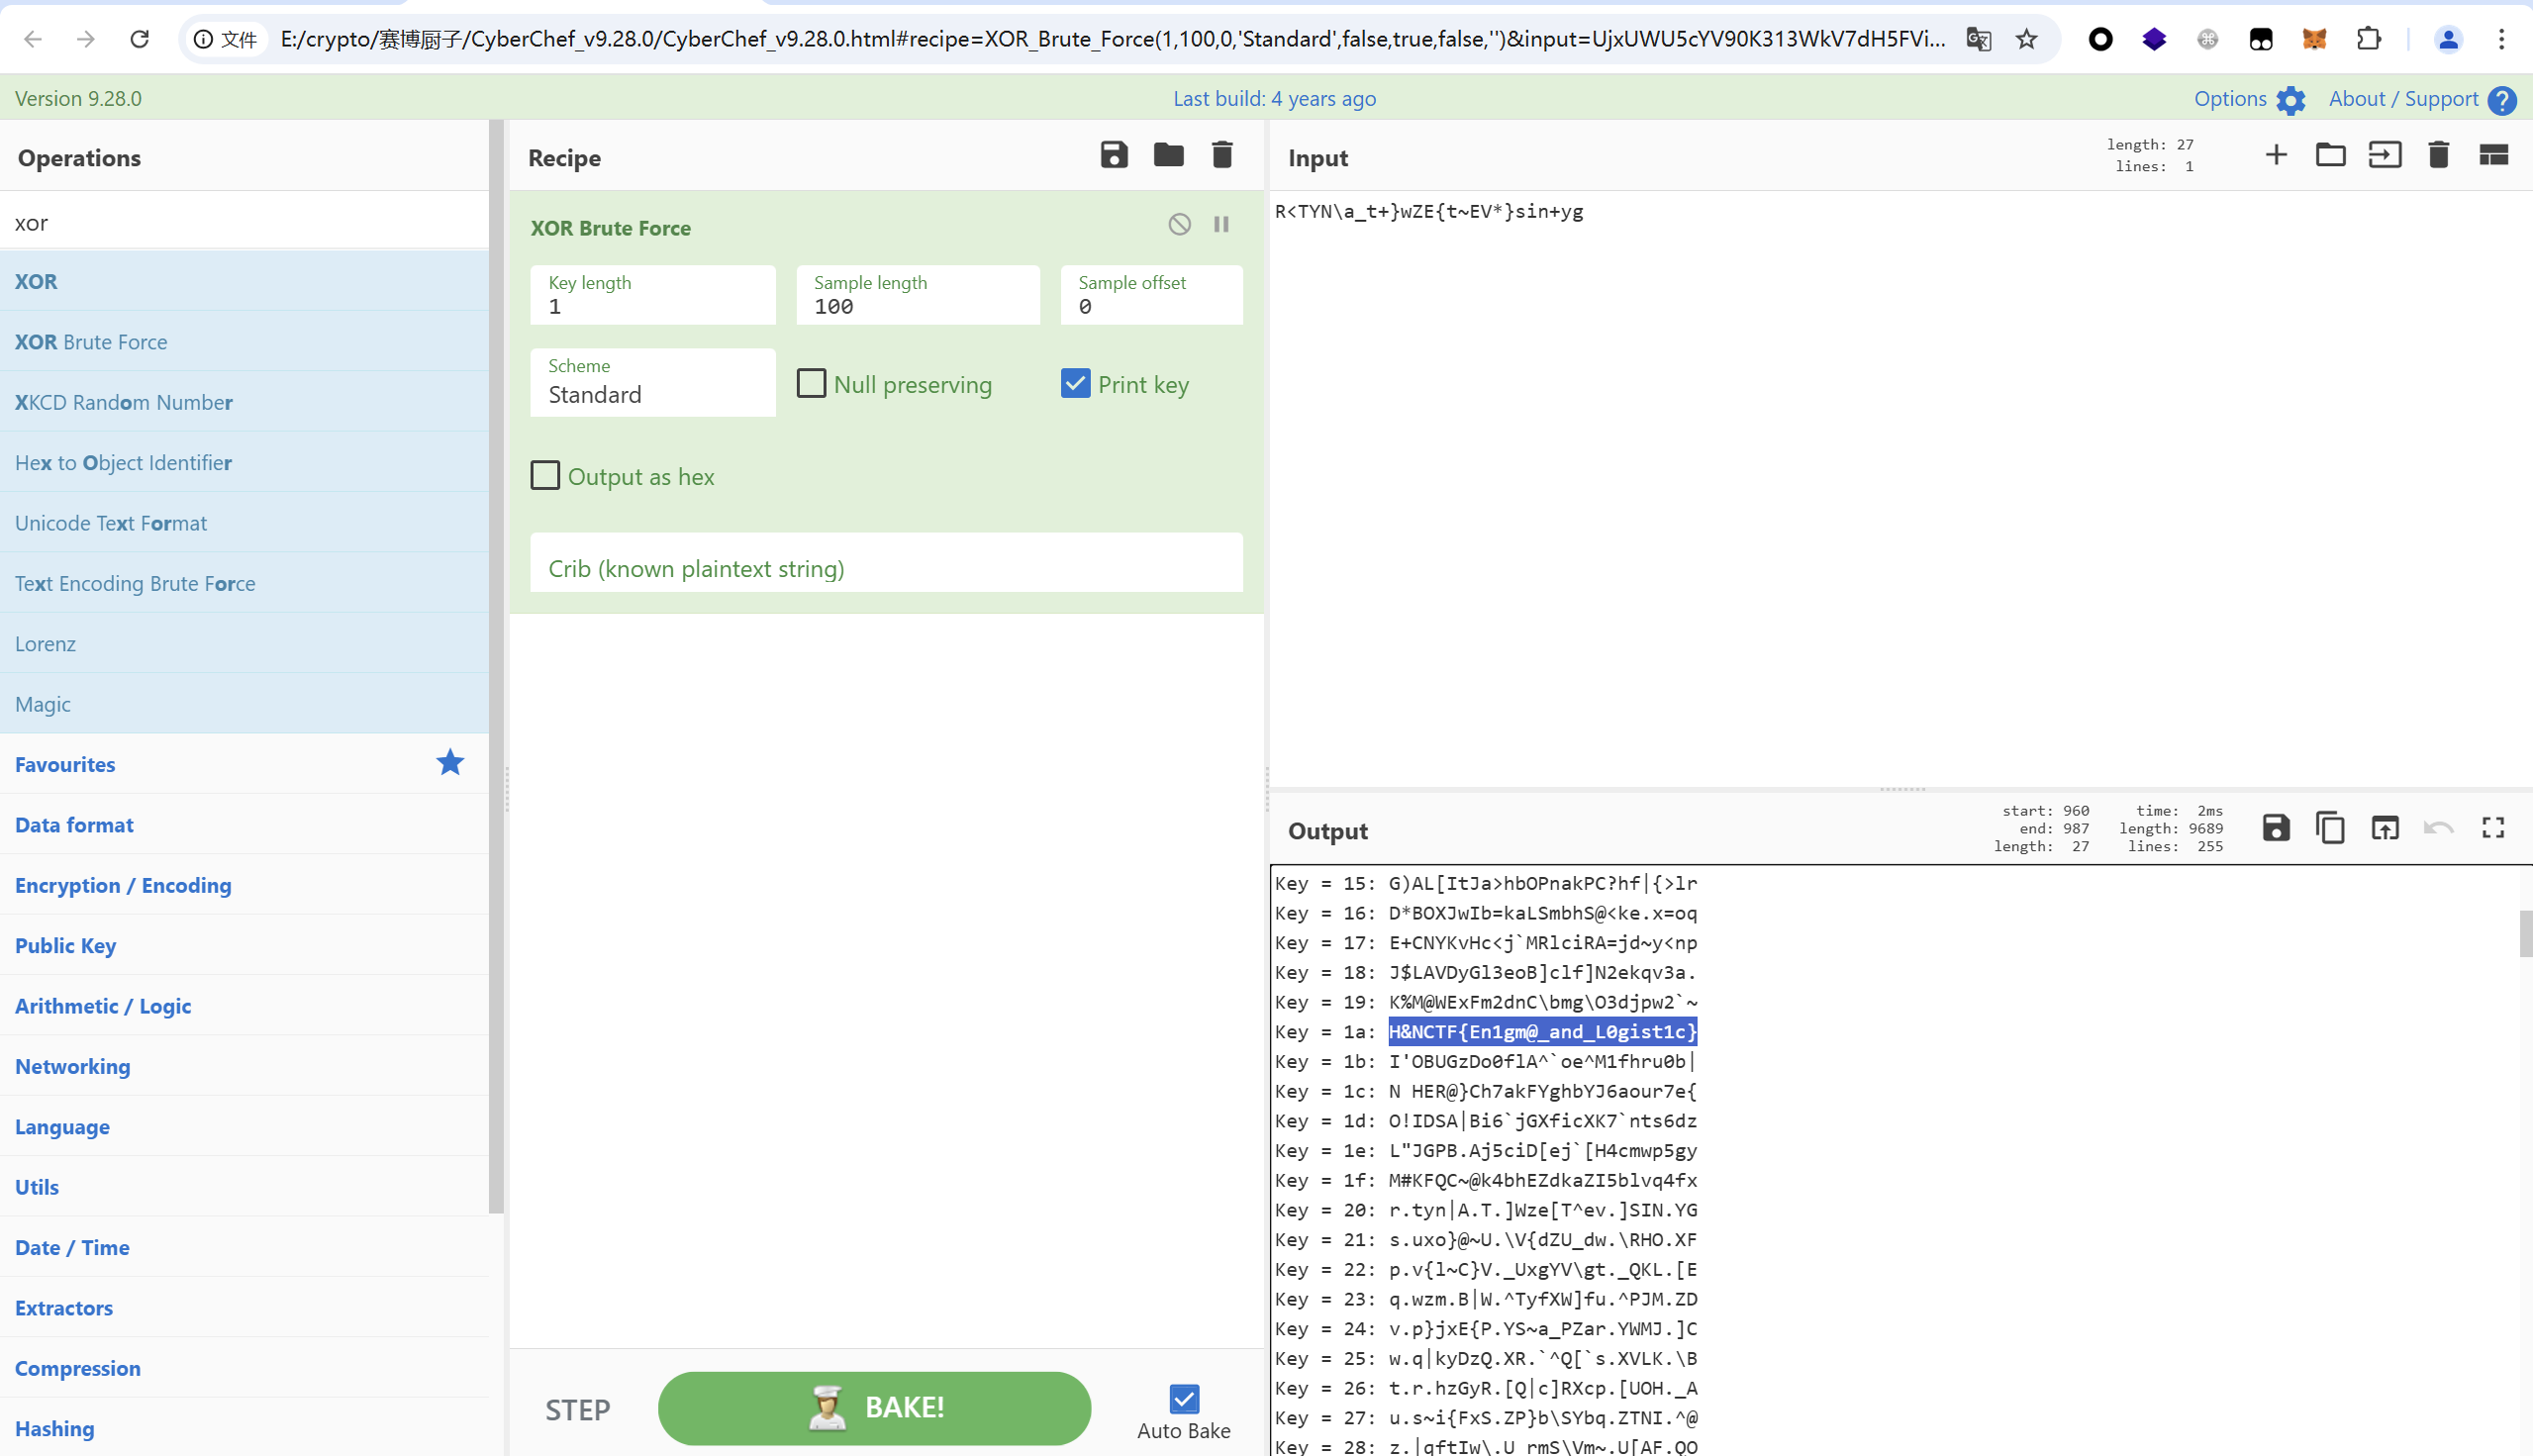Toggle Auto Bake checkbox
The image size is (2533, 1456).
pyautogui.click(x=1184, y=1398)
